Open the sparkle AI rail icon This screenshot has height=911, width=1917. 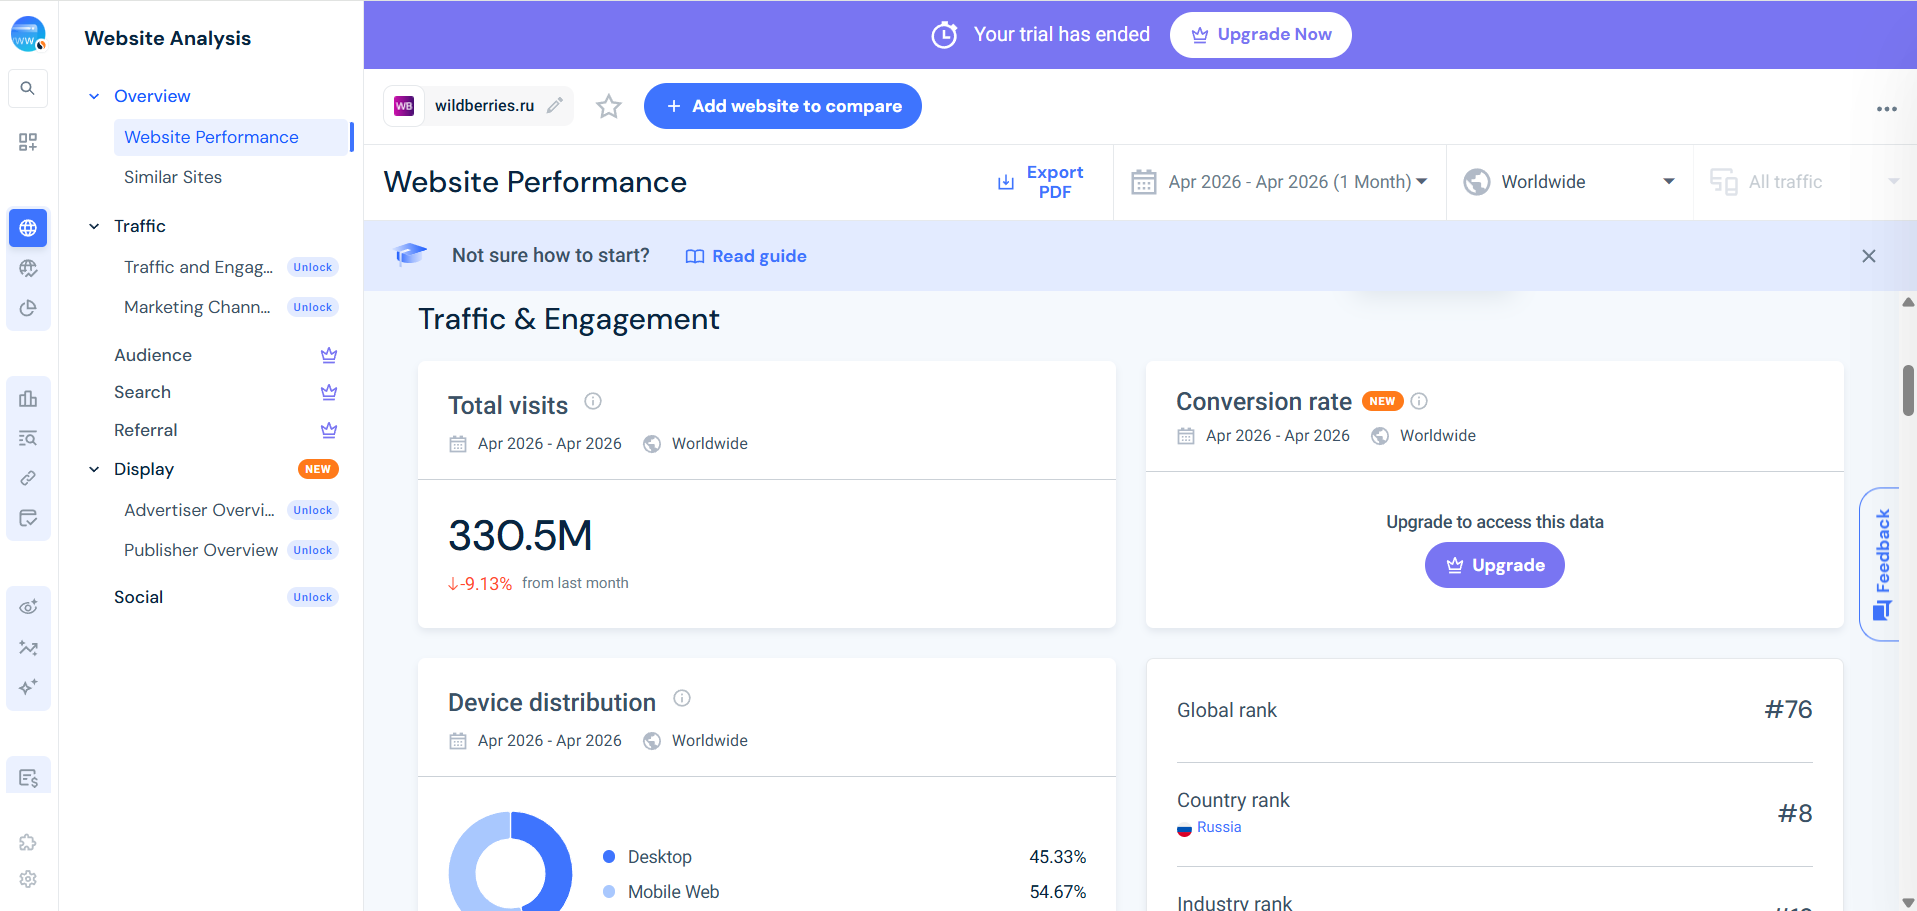(x=28, y=687)
